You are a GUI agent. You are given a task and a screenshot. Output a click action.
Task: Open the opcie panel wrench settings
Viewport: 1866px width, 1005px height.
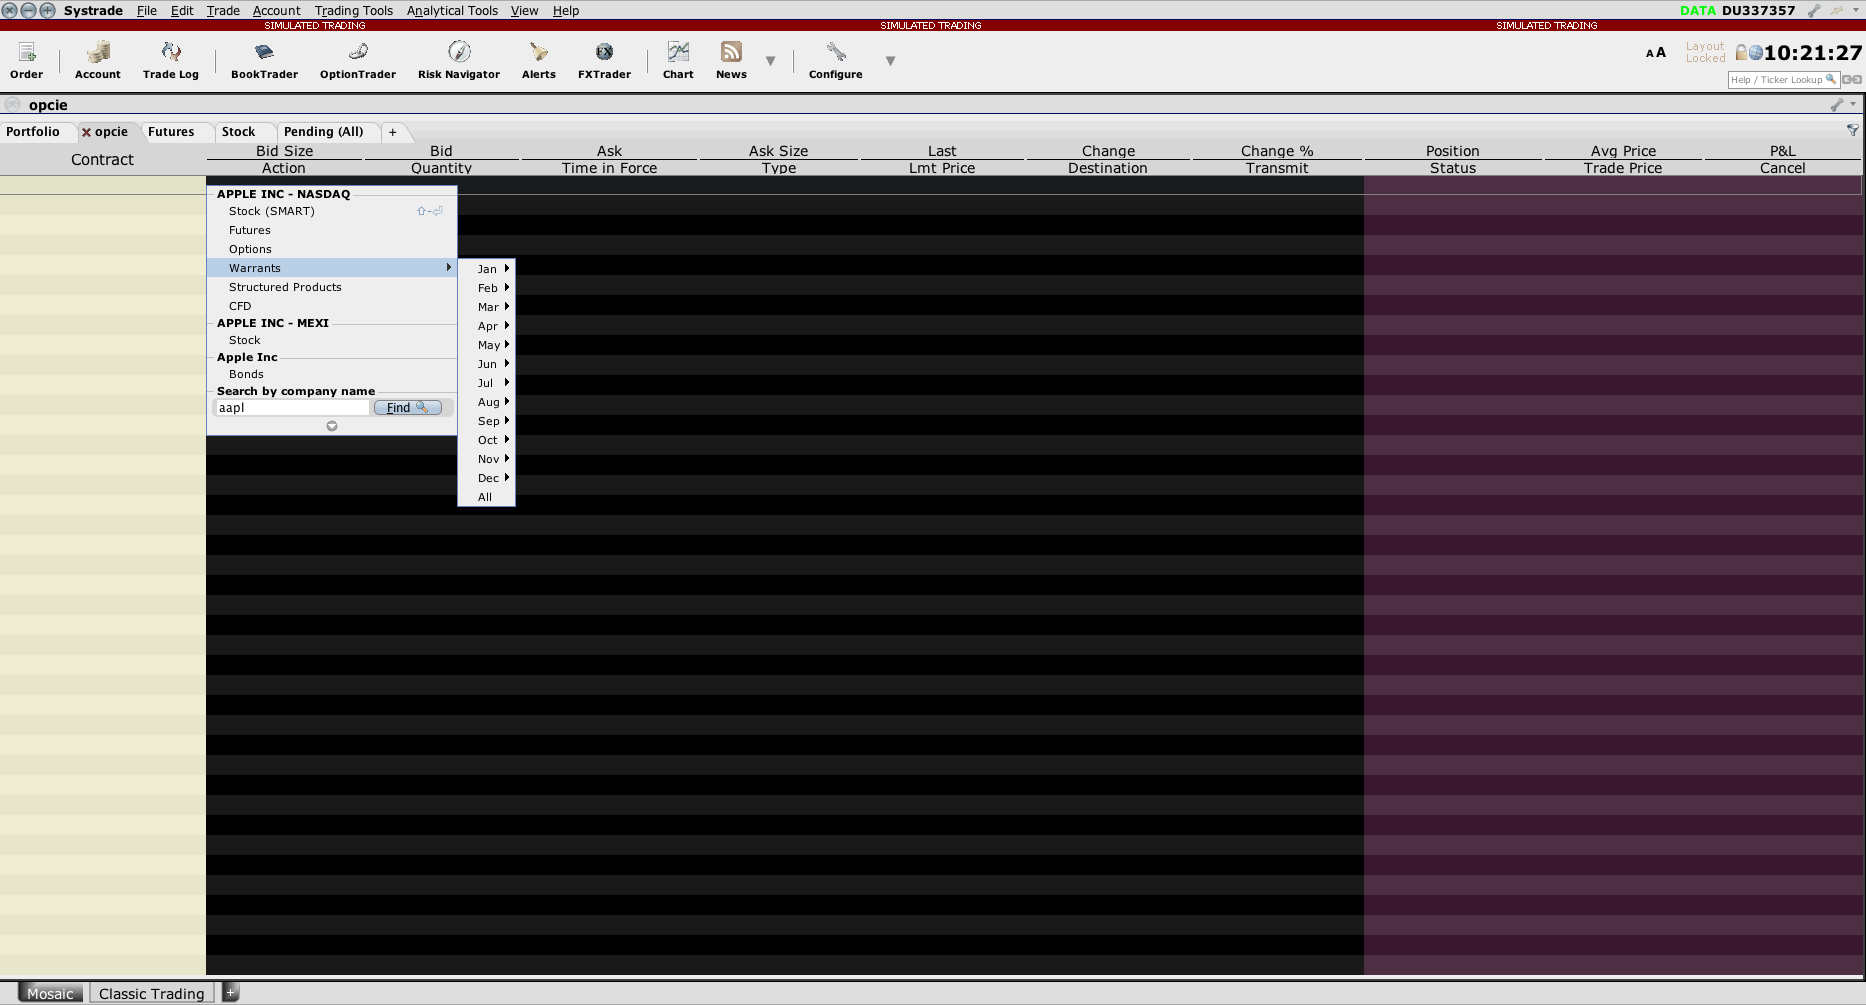(1837, 104)
